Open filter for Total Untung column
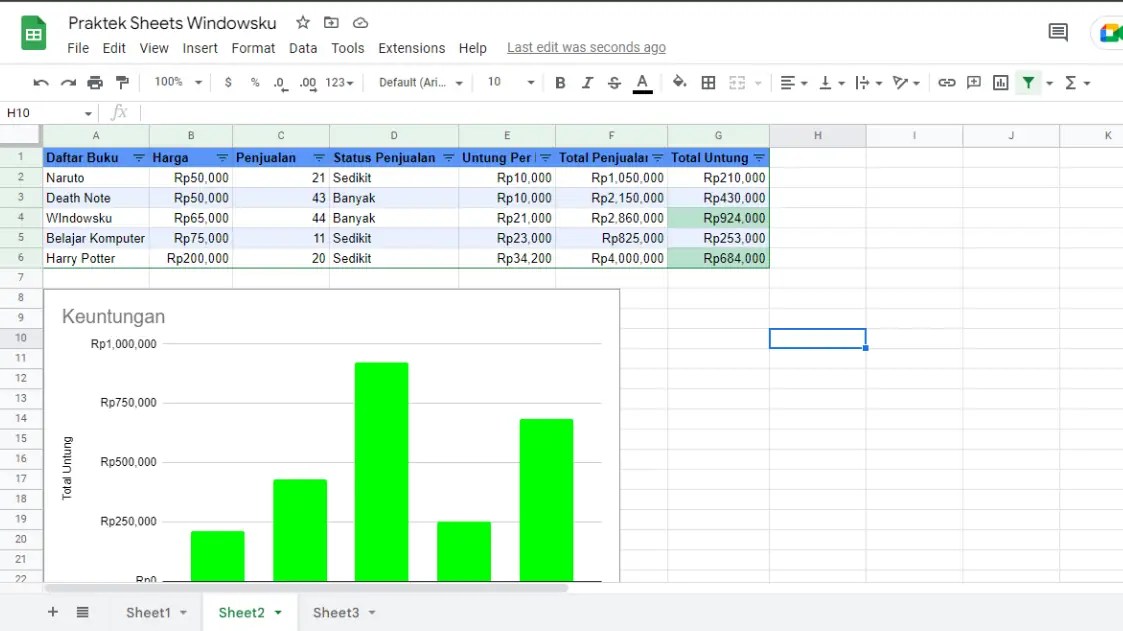Image resolution: width=1123 pixels, height=631 pixels. (759, 158)
